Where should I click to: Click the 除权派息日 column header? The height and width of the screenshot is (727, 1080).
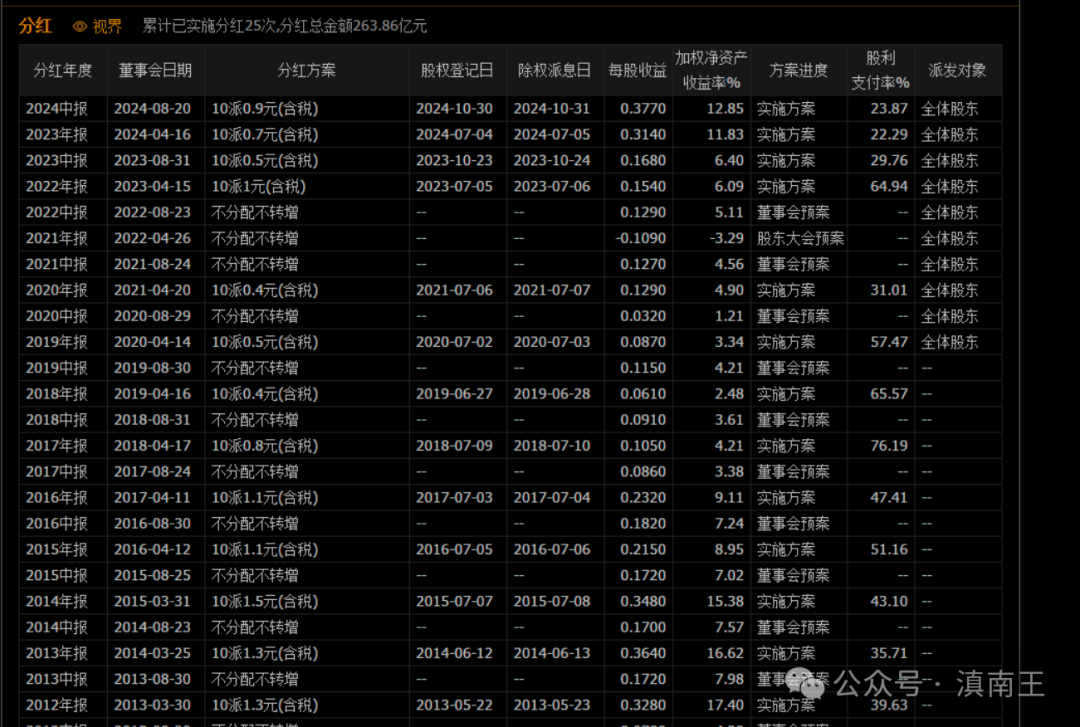coord(554,70)
